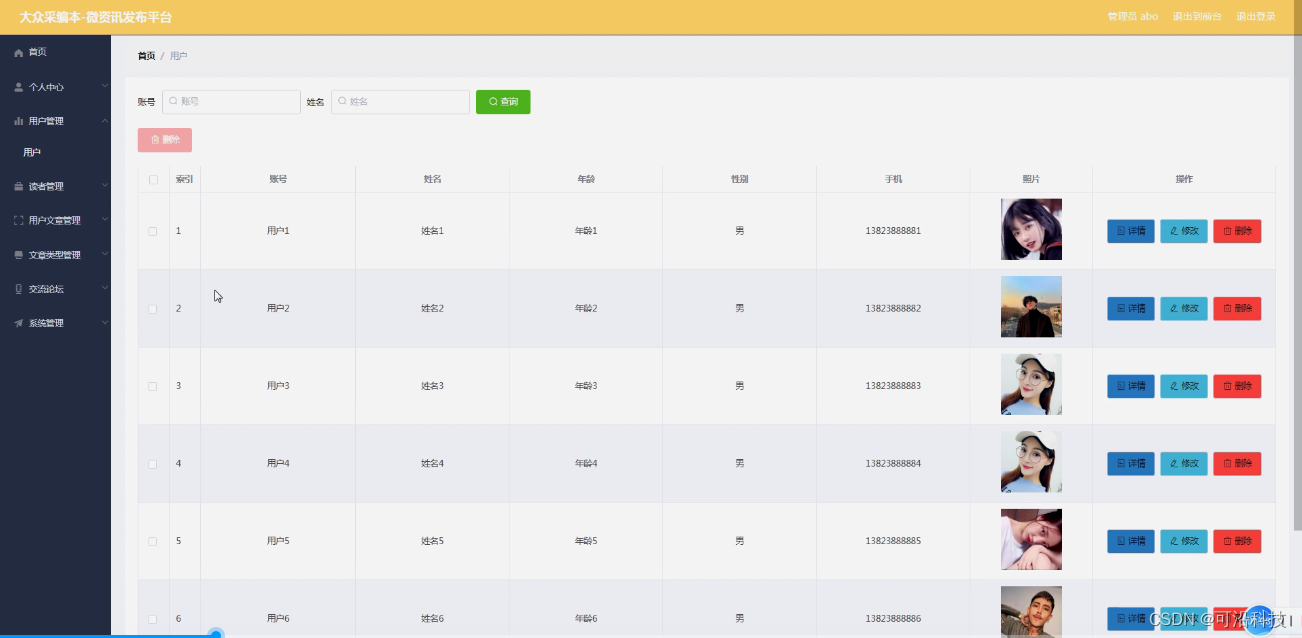Viewport: 1302px width, 638px height.
Task: Expand the 文章类型管理 chevron
Action: 104,255
